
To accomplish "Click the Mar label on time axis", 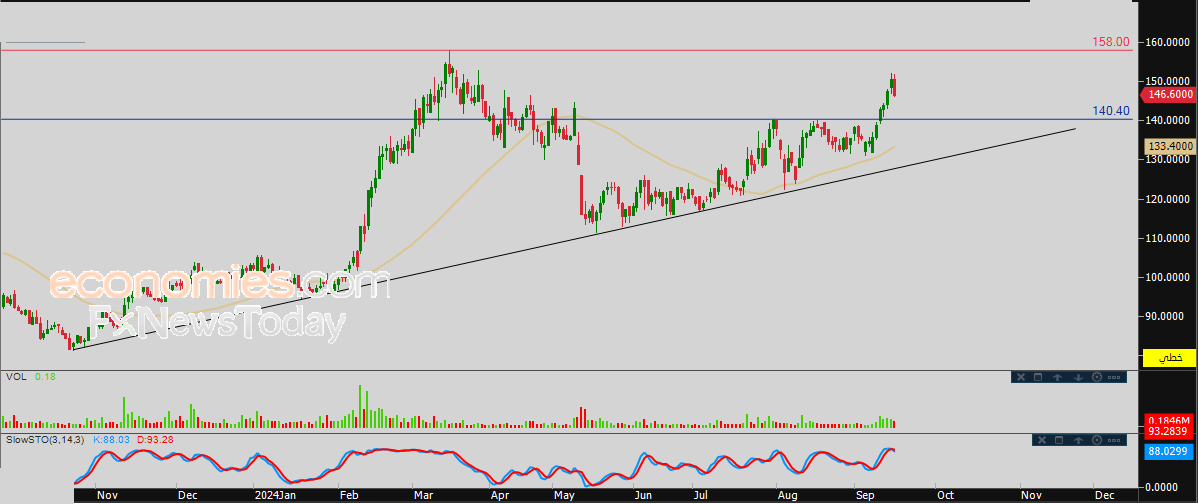I will coord(423,495).
